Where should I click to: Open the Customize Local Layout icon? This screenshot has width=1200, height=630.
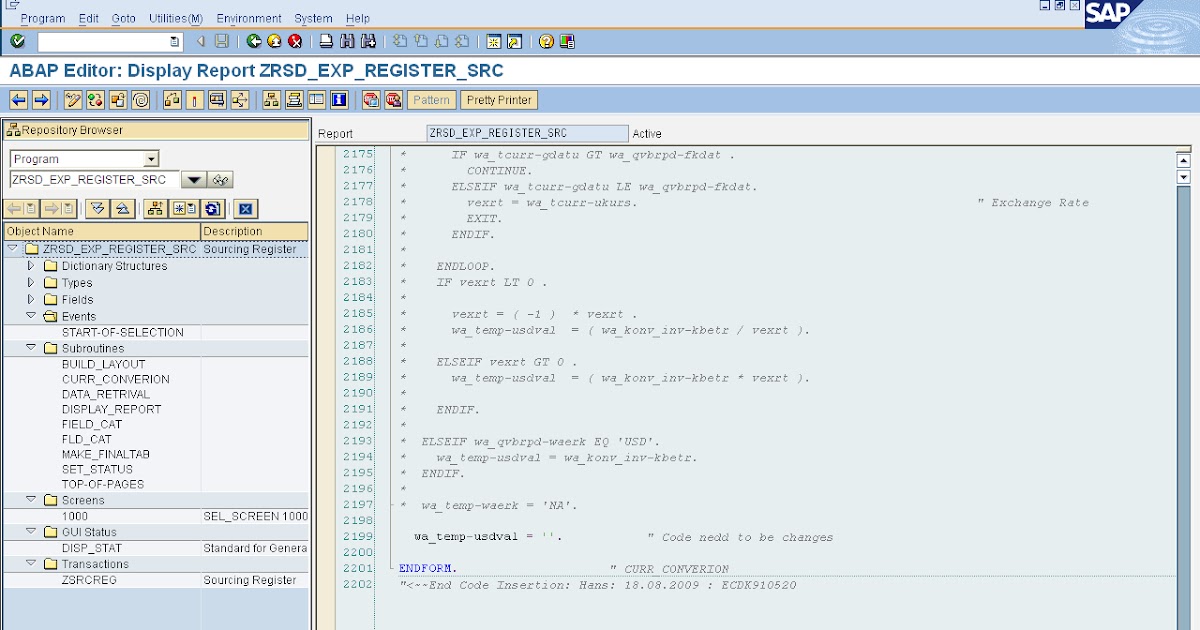[567, 41]
